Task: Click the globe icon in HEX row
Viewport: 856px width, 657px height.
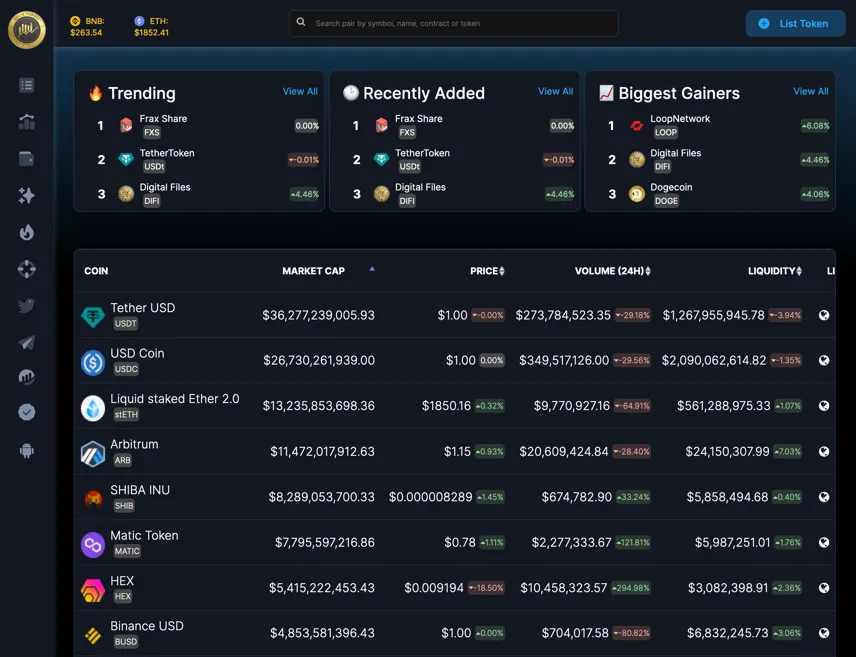Action: (x=824, y=588)
